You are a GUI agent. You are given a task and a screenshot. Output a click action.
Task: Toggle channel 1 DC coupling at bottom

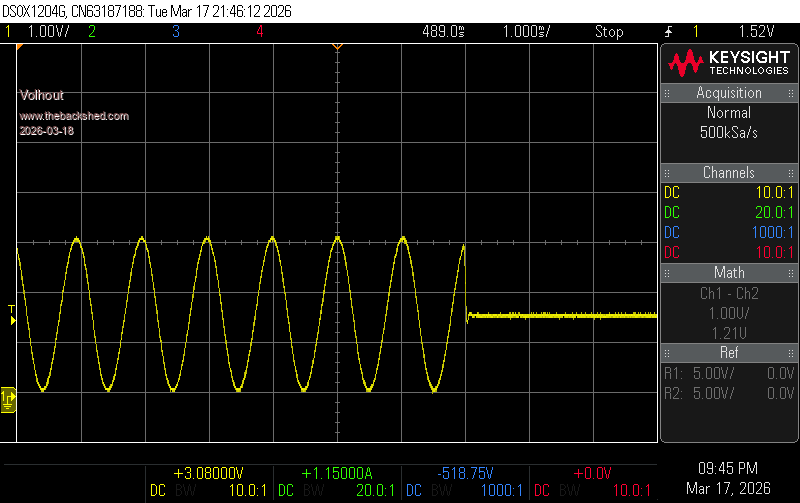pyautogui.click(x=158, y=490)
